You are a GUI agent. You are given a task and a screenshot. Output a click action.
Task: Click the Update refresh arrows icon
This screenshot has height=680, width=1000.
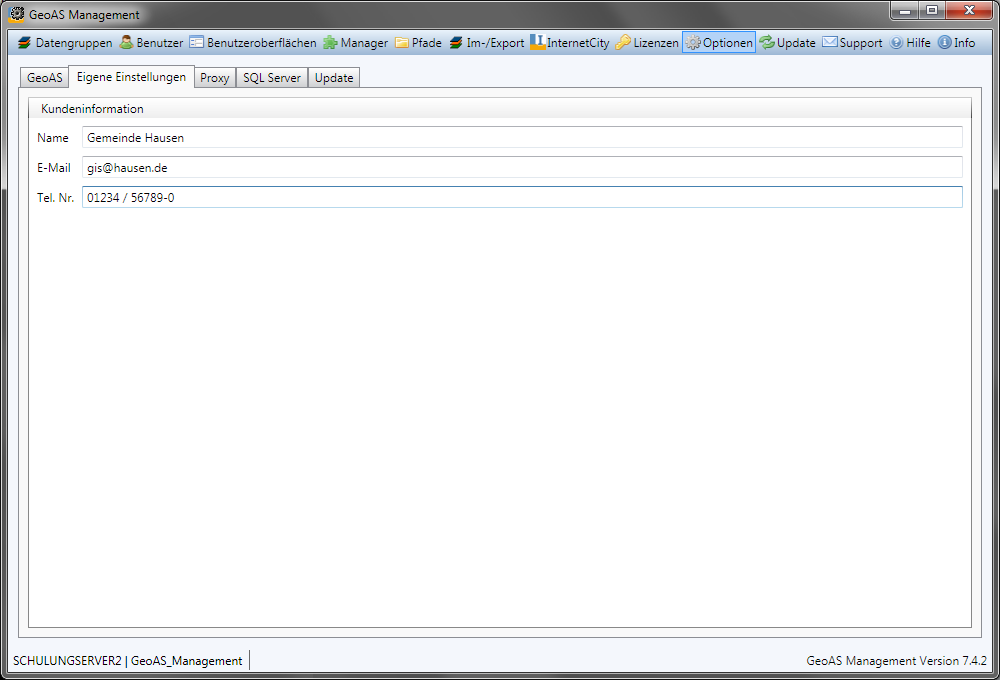click(x=767, y=42)
